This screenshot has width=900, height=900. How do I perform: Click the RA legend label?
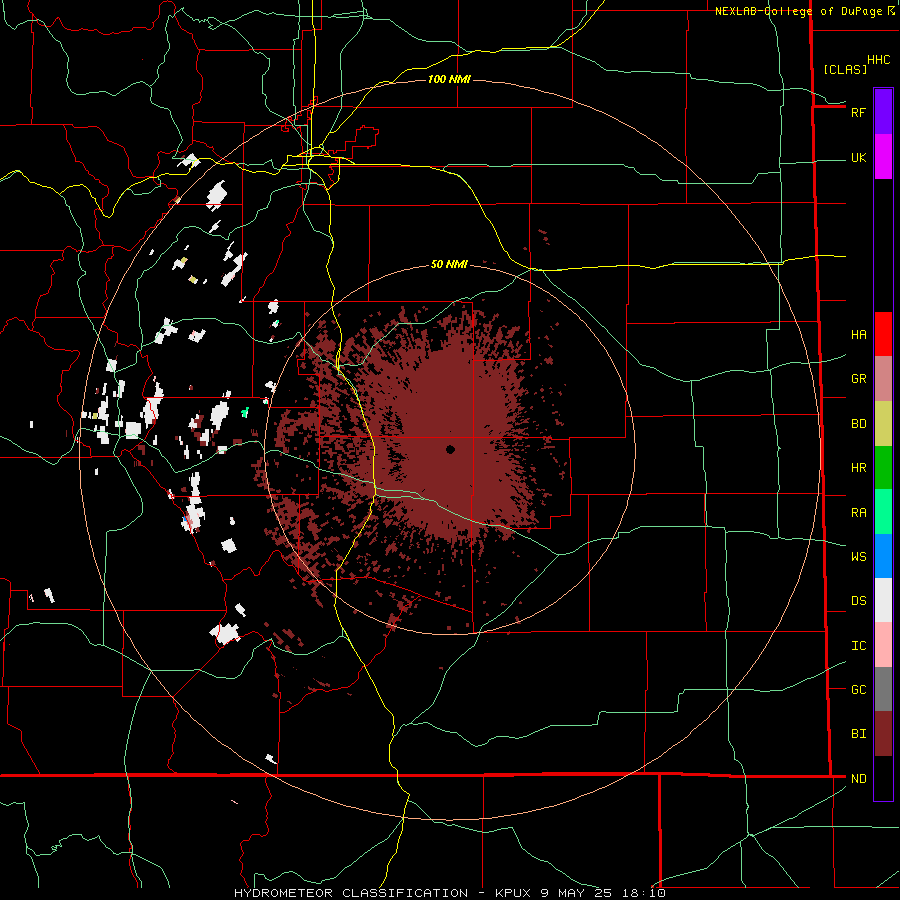pyautogui.click(x=858, y=513)
